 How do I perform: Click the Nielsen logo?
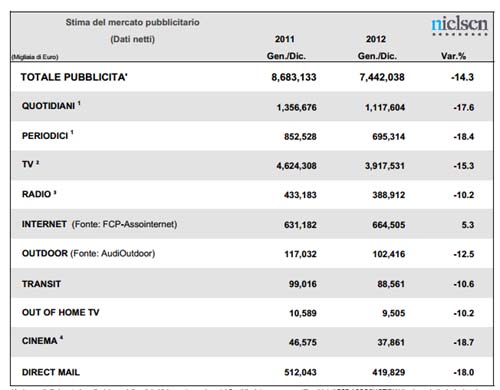click(459, 26)
